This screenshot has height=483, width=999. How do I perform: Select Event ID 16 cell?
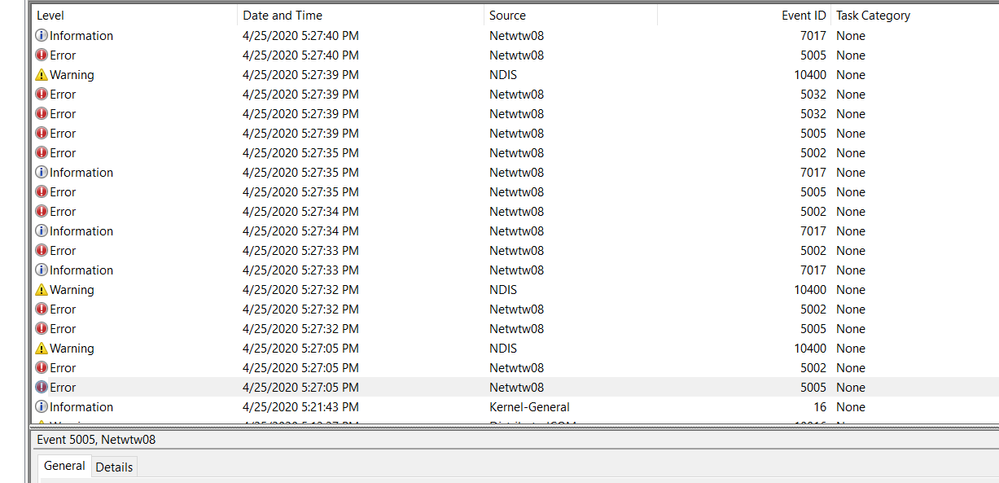coord(820,407)
